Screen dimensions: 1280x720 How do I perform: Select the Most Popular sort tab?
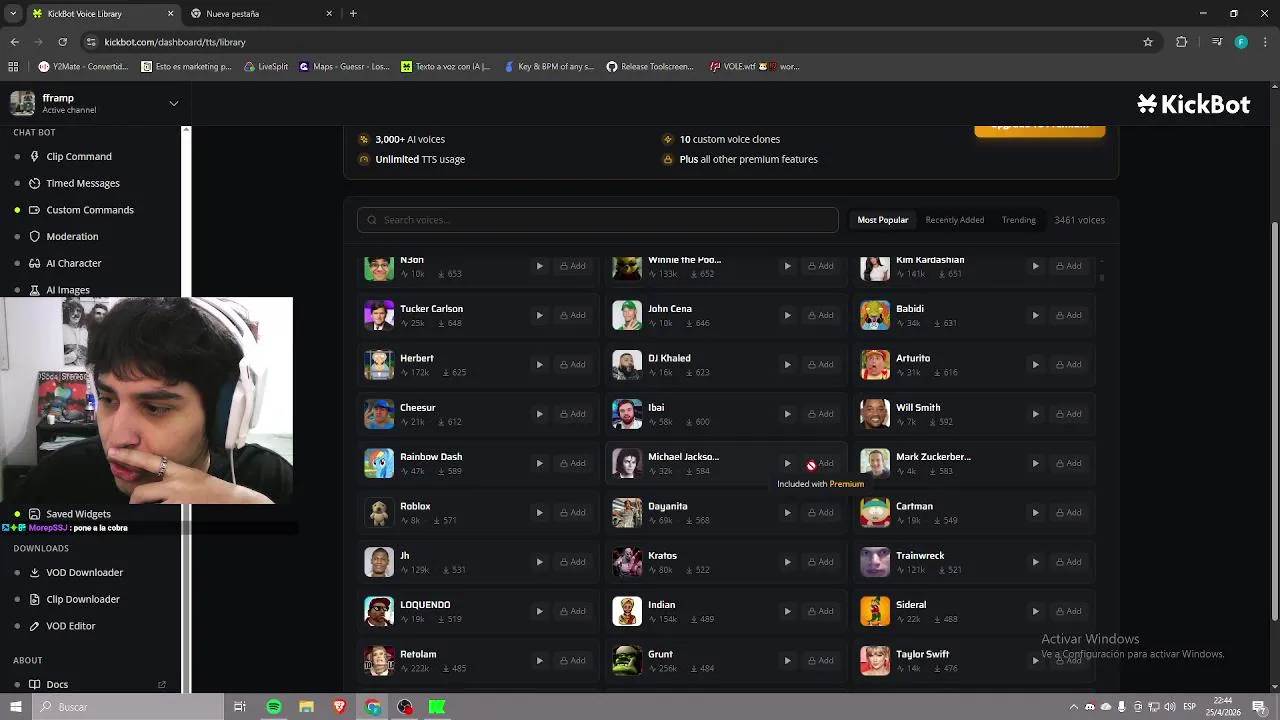(x=882, y=220)
